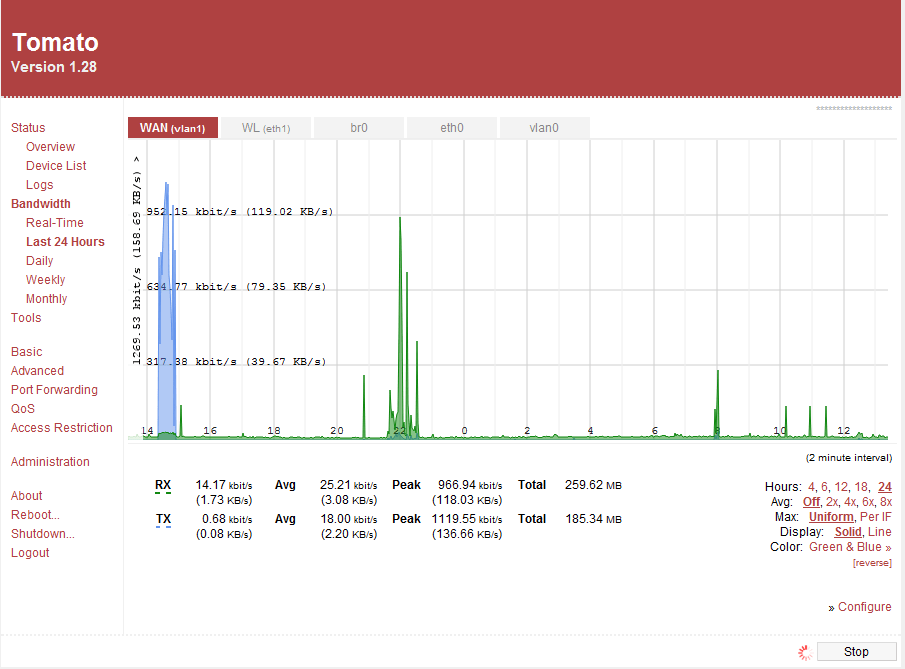Open the br0 interface tab
This screenshot has height=669, width=905.
point(358,128)
